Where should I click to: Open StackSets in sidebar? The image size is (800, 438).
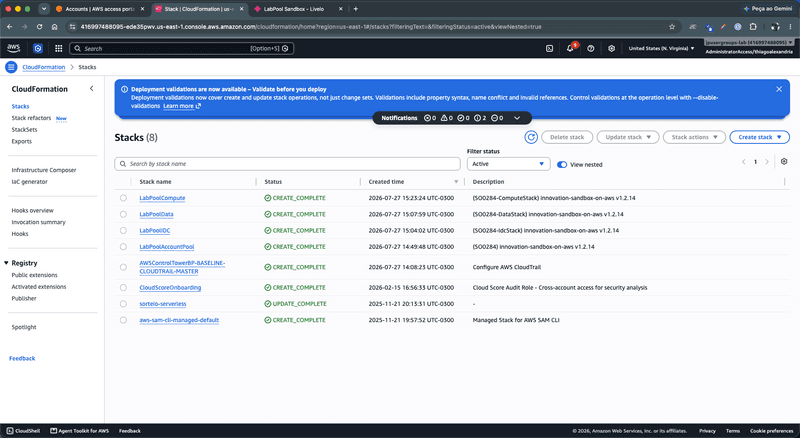coord(24,130)
